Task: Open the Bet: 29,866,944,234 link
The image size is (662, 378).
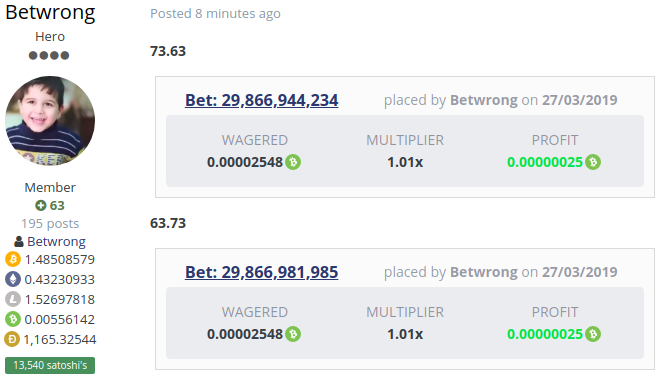Action: [261, 101]
